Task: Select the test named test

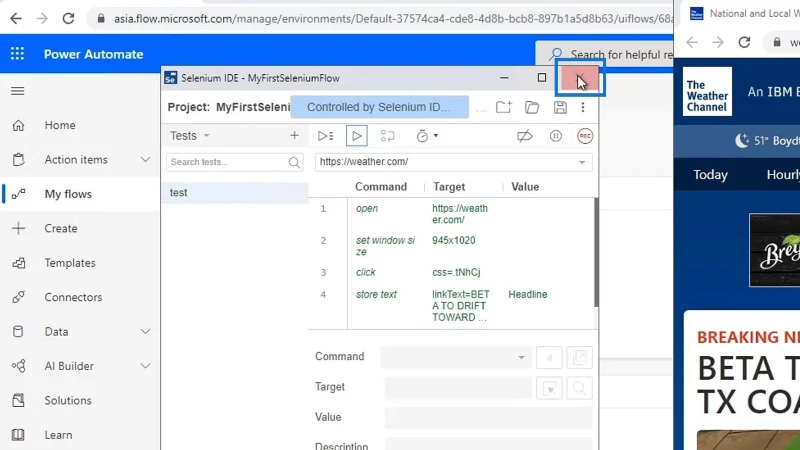Action: point(235,193)
